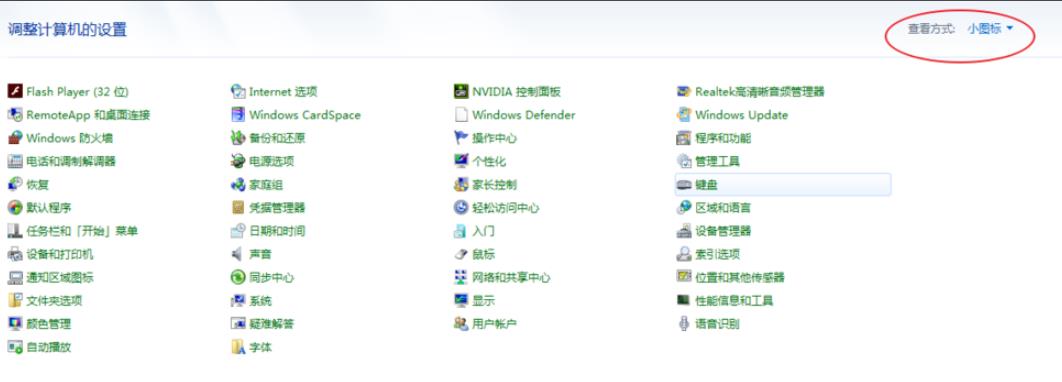Click the 轻松访问中心 link
The height and width of the screenshot is (382, 1062).
tap(505, 207)
